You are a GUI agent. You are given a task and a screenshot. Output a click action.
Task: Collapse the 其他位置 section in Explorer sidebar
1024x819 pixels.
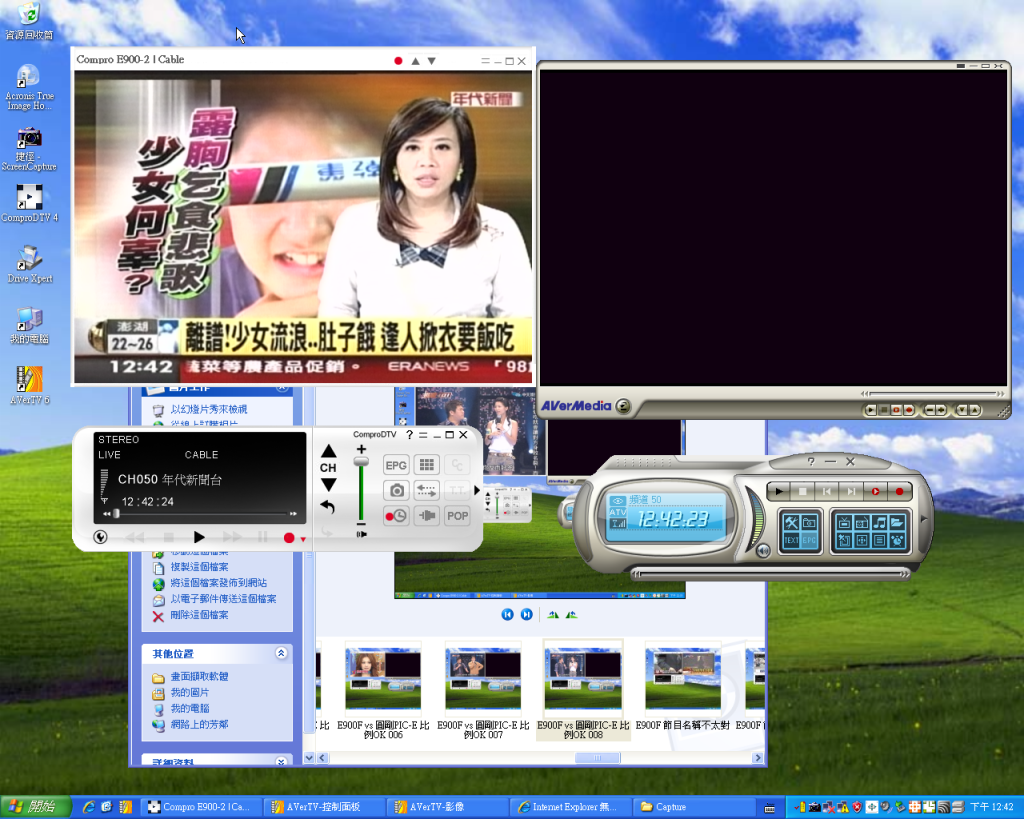point(281,653)
